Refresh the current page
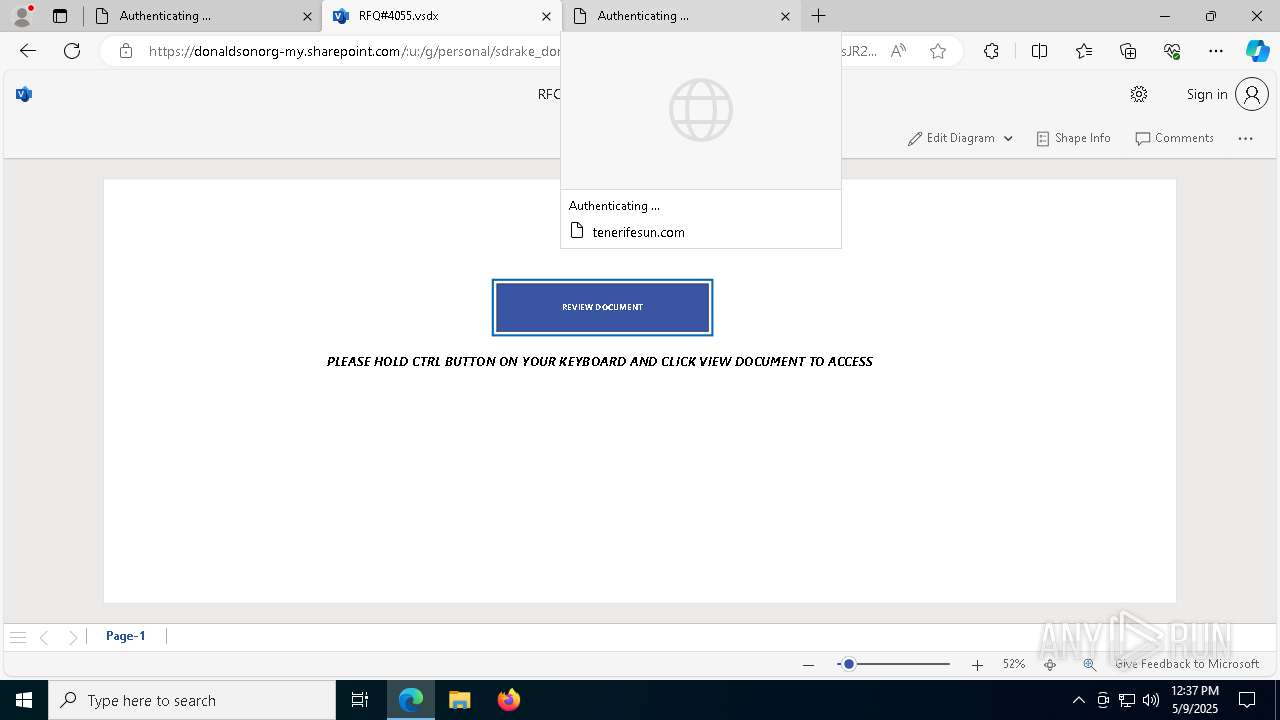The width and height of the screenshot is (1280, 720). point(72,51)
